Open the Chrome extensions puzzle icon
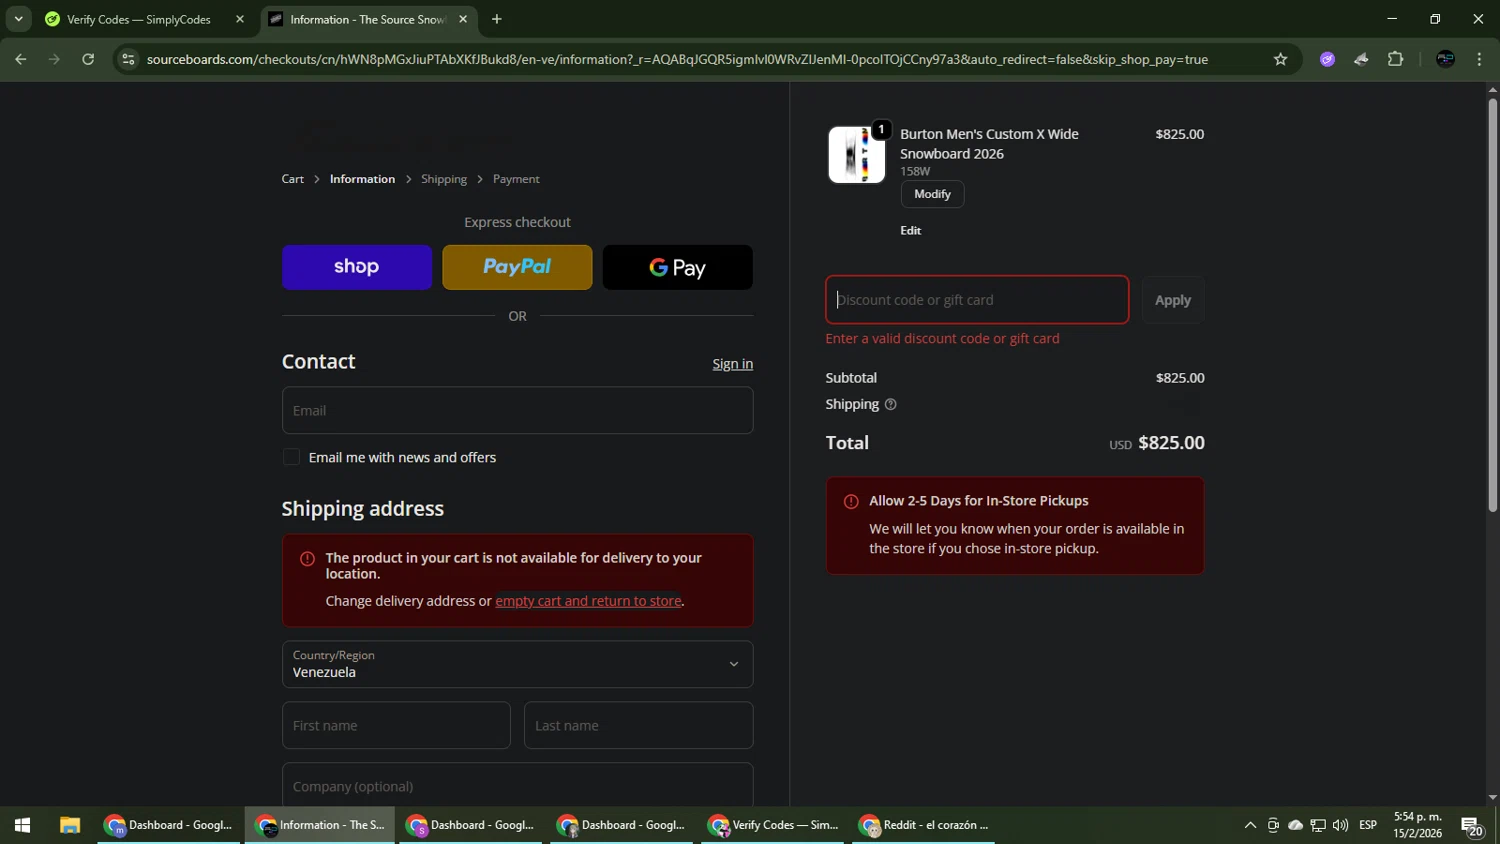This screenshot has height=844, width=1500. tap(1395, 59)
